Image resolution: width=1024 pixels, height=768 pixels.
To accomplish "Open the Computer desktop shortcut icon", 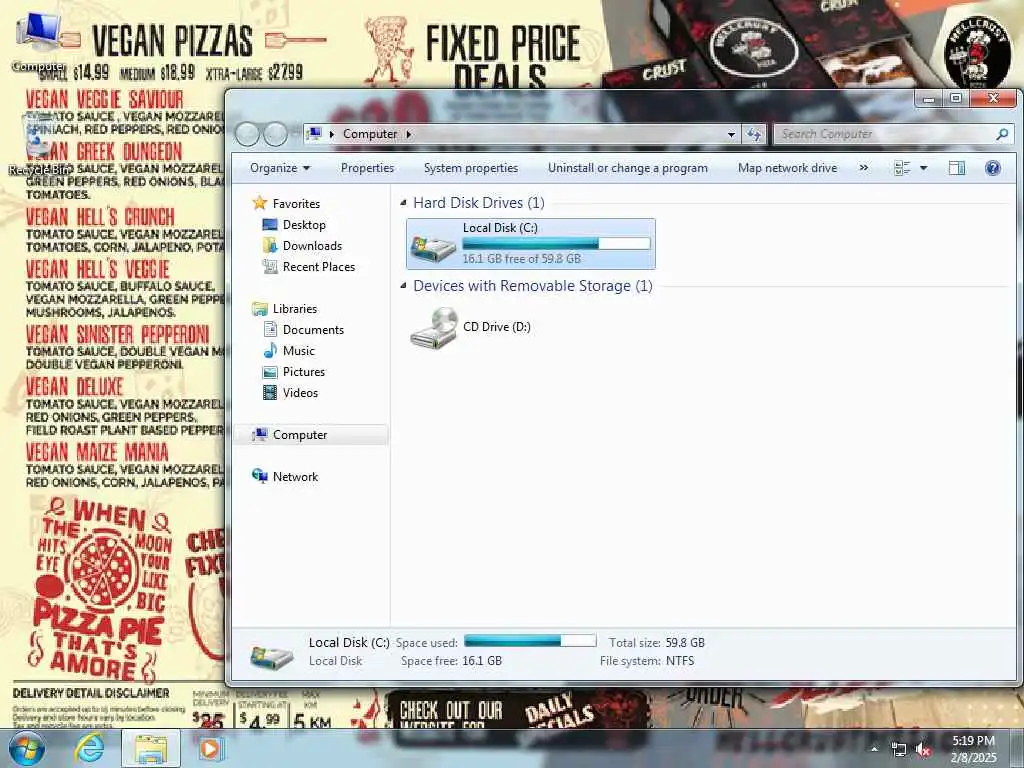I will (x=38, y=40).
